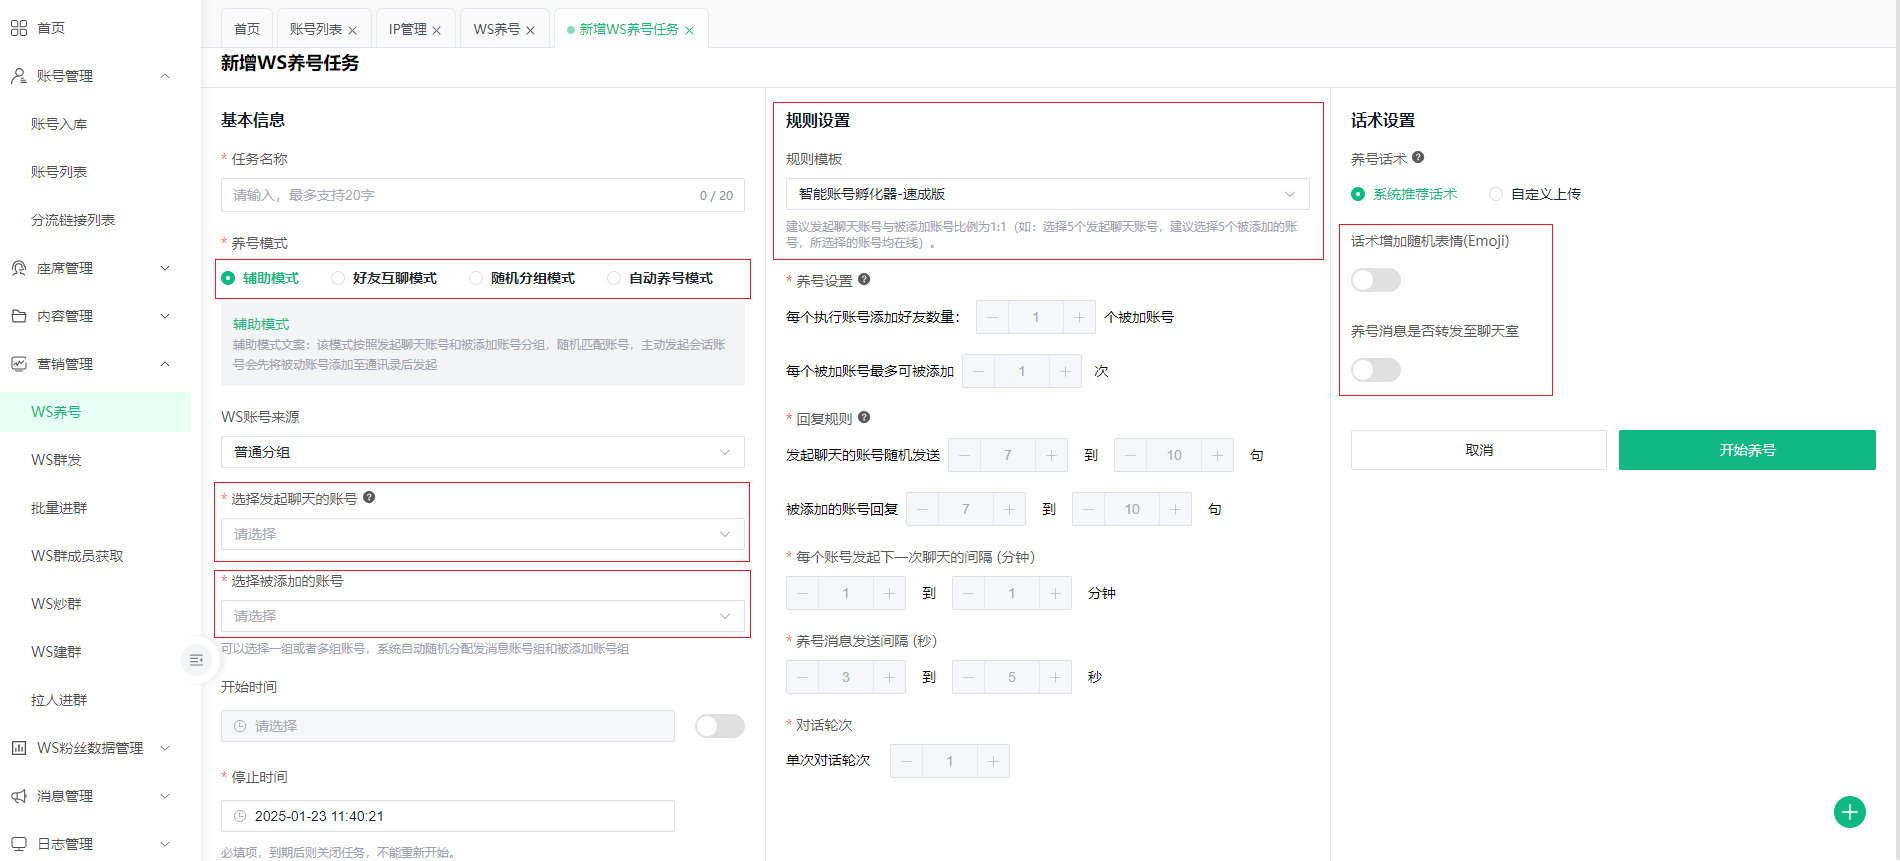Image resolution: width=1900 pixels, height=861 pixels.
Task: Click clock icon in 停止时间 field
Action: pos(240,816)
